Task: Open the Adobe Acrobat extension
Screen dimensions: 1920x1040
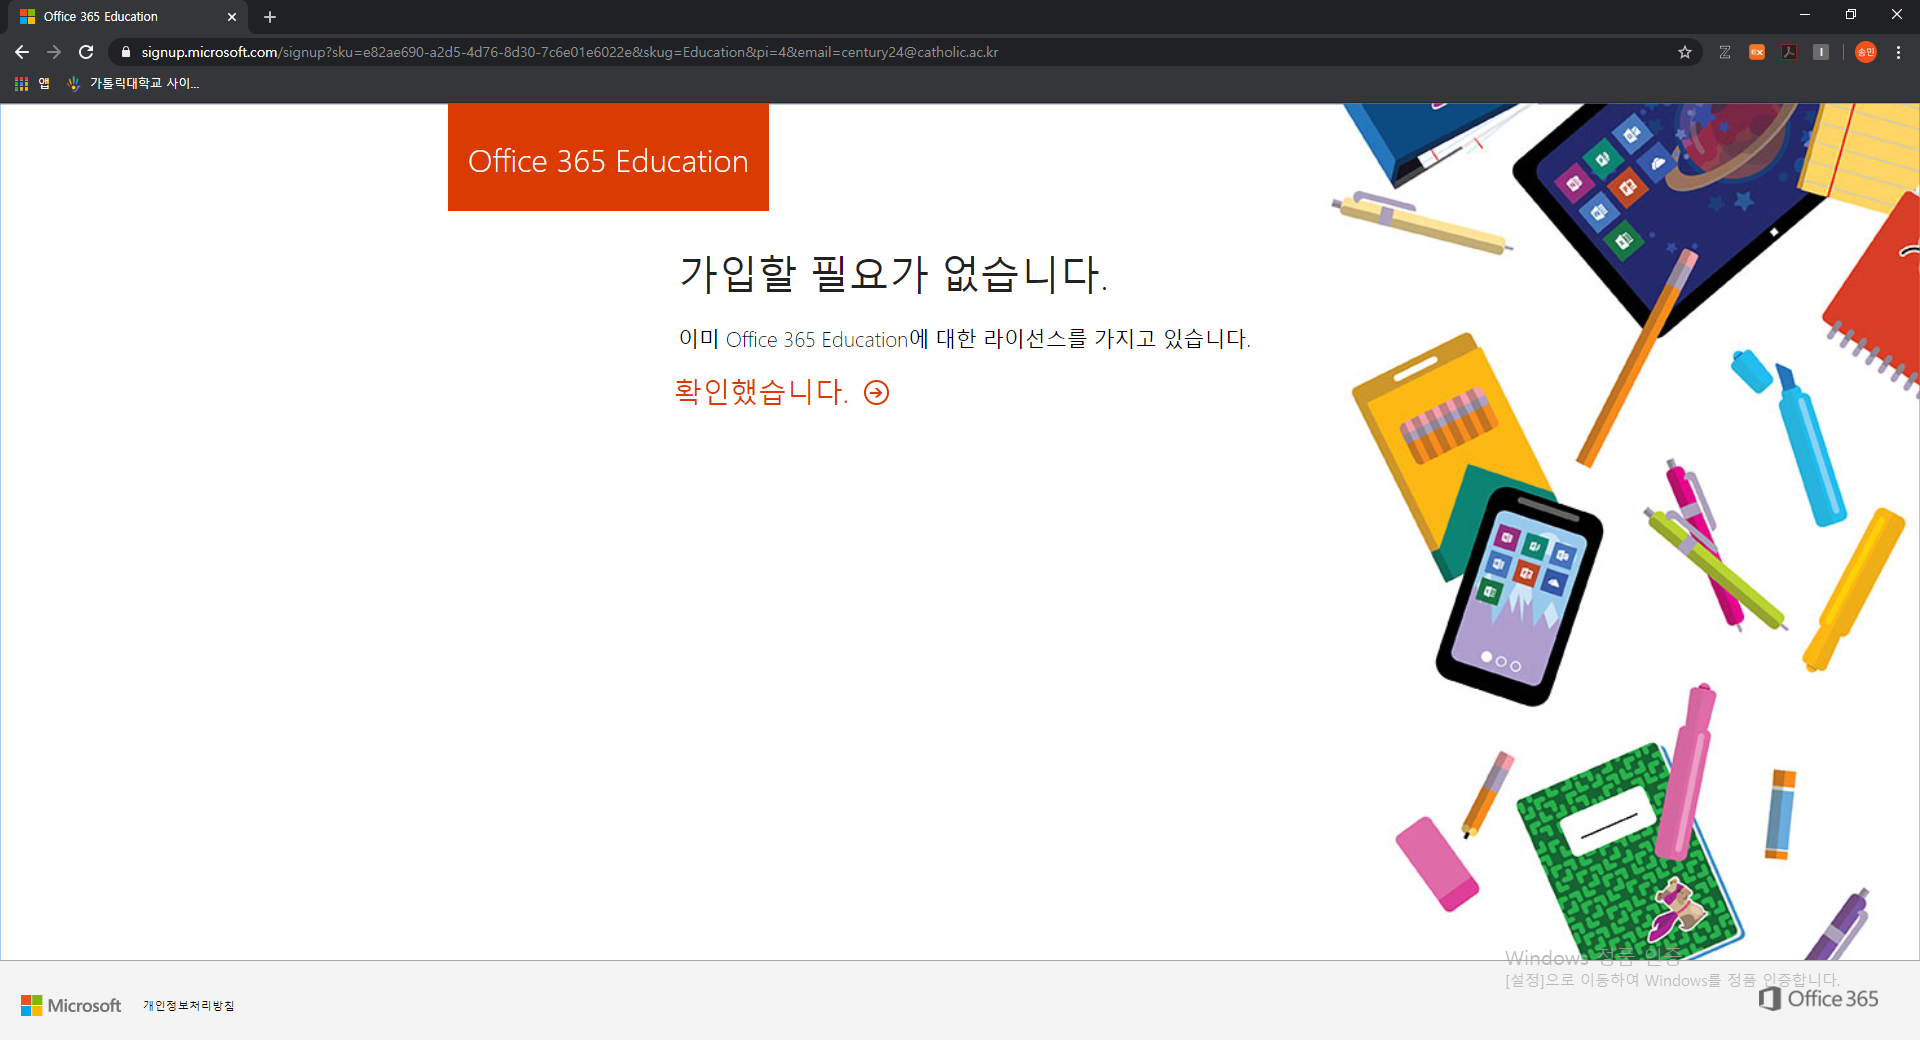Action: pos(1789,52)
